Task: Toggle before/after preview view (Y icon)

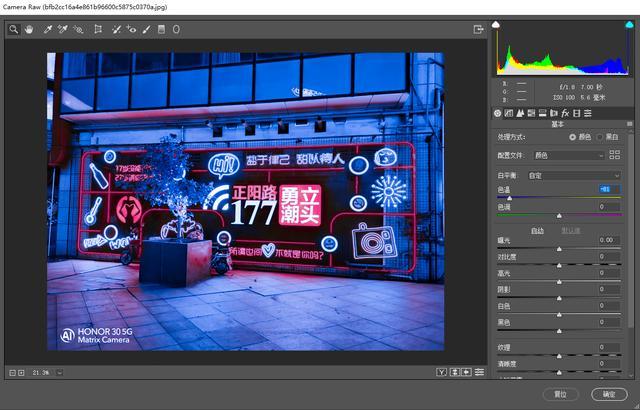Action: [x=441, y=372]
